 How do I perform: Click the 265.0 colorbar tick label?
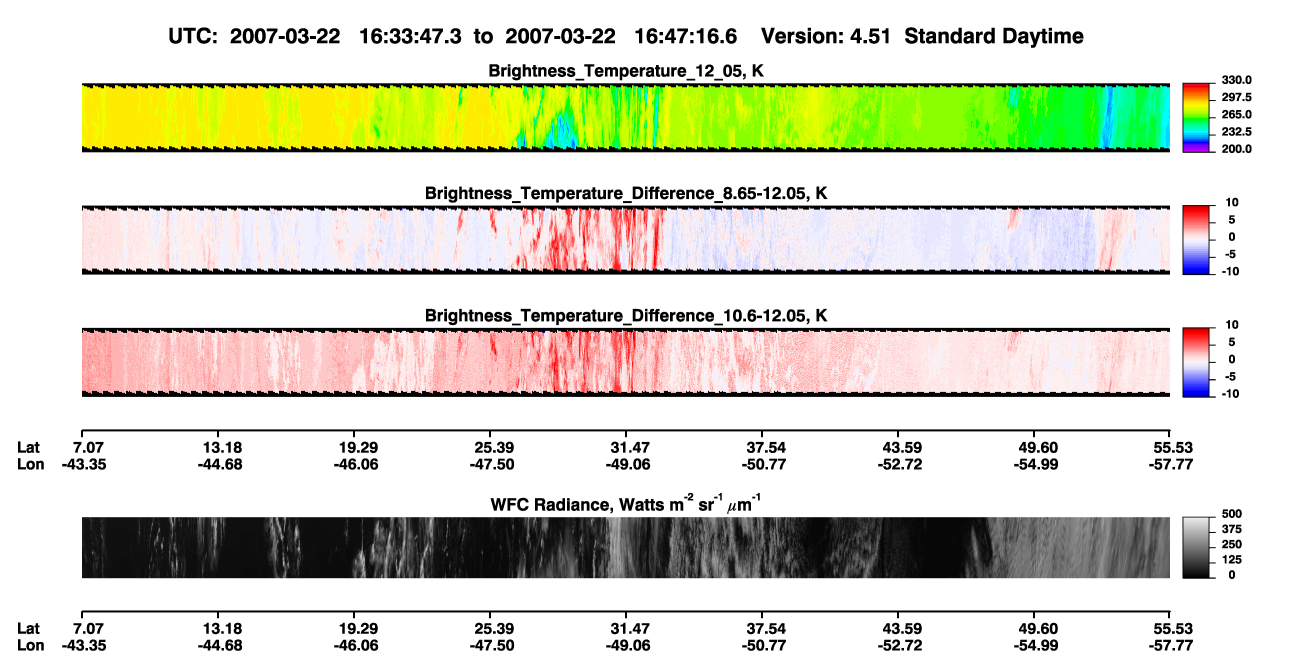coord(1237,114)
